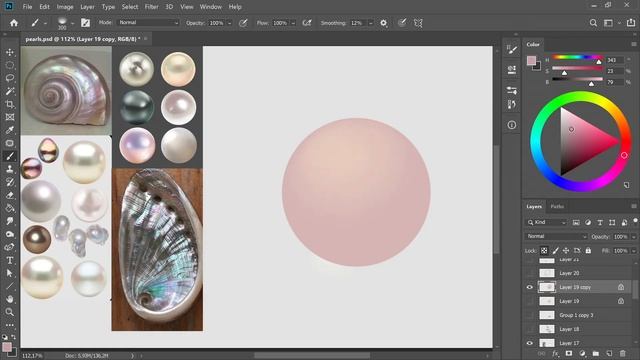Select the Magic Wand tool

click(x=10, y=91)
